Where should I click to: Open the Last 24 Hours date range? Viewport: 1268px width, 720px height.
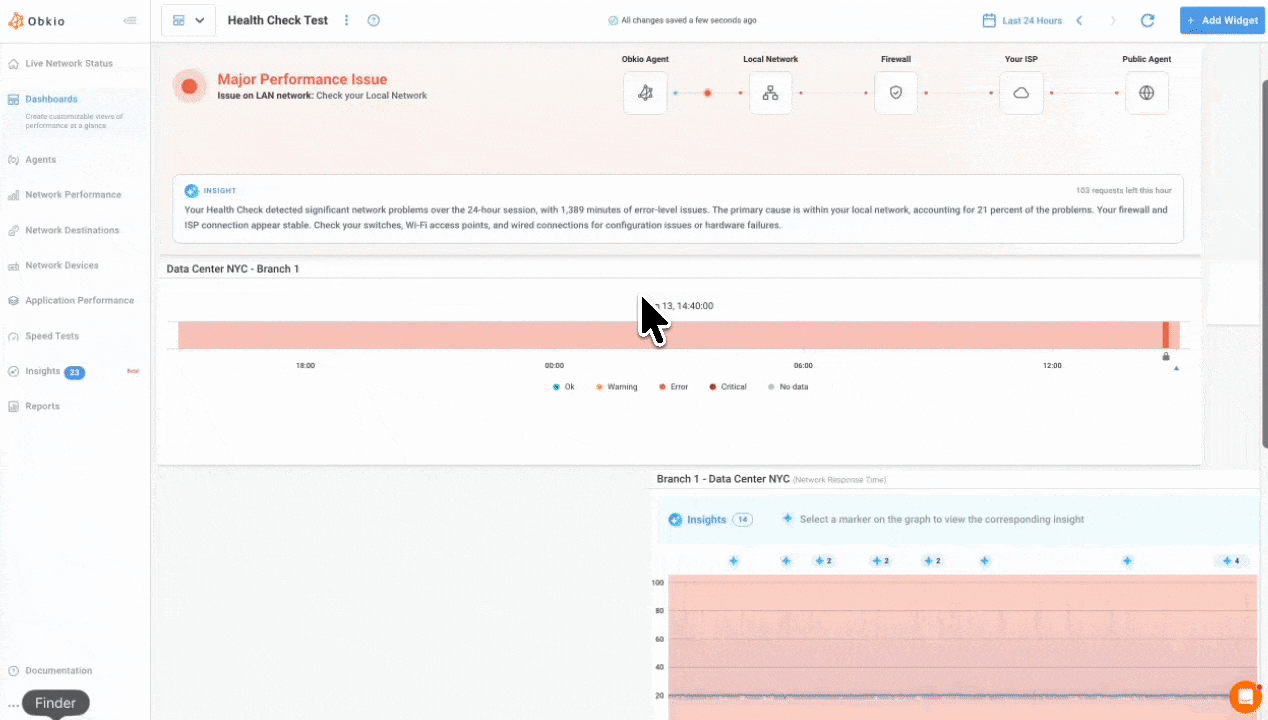pos(1021,20)
